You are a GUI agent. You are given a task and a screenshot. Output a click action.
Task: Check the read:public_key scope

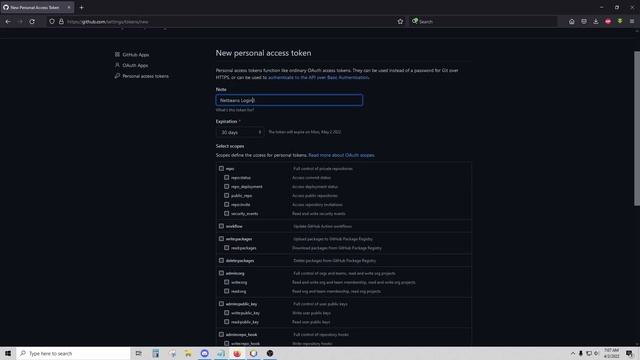point(227,322)
